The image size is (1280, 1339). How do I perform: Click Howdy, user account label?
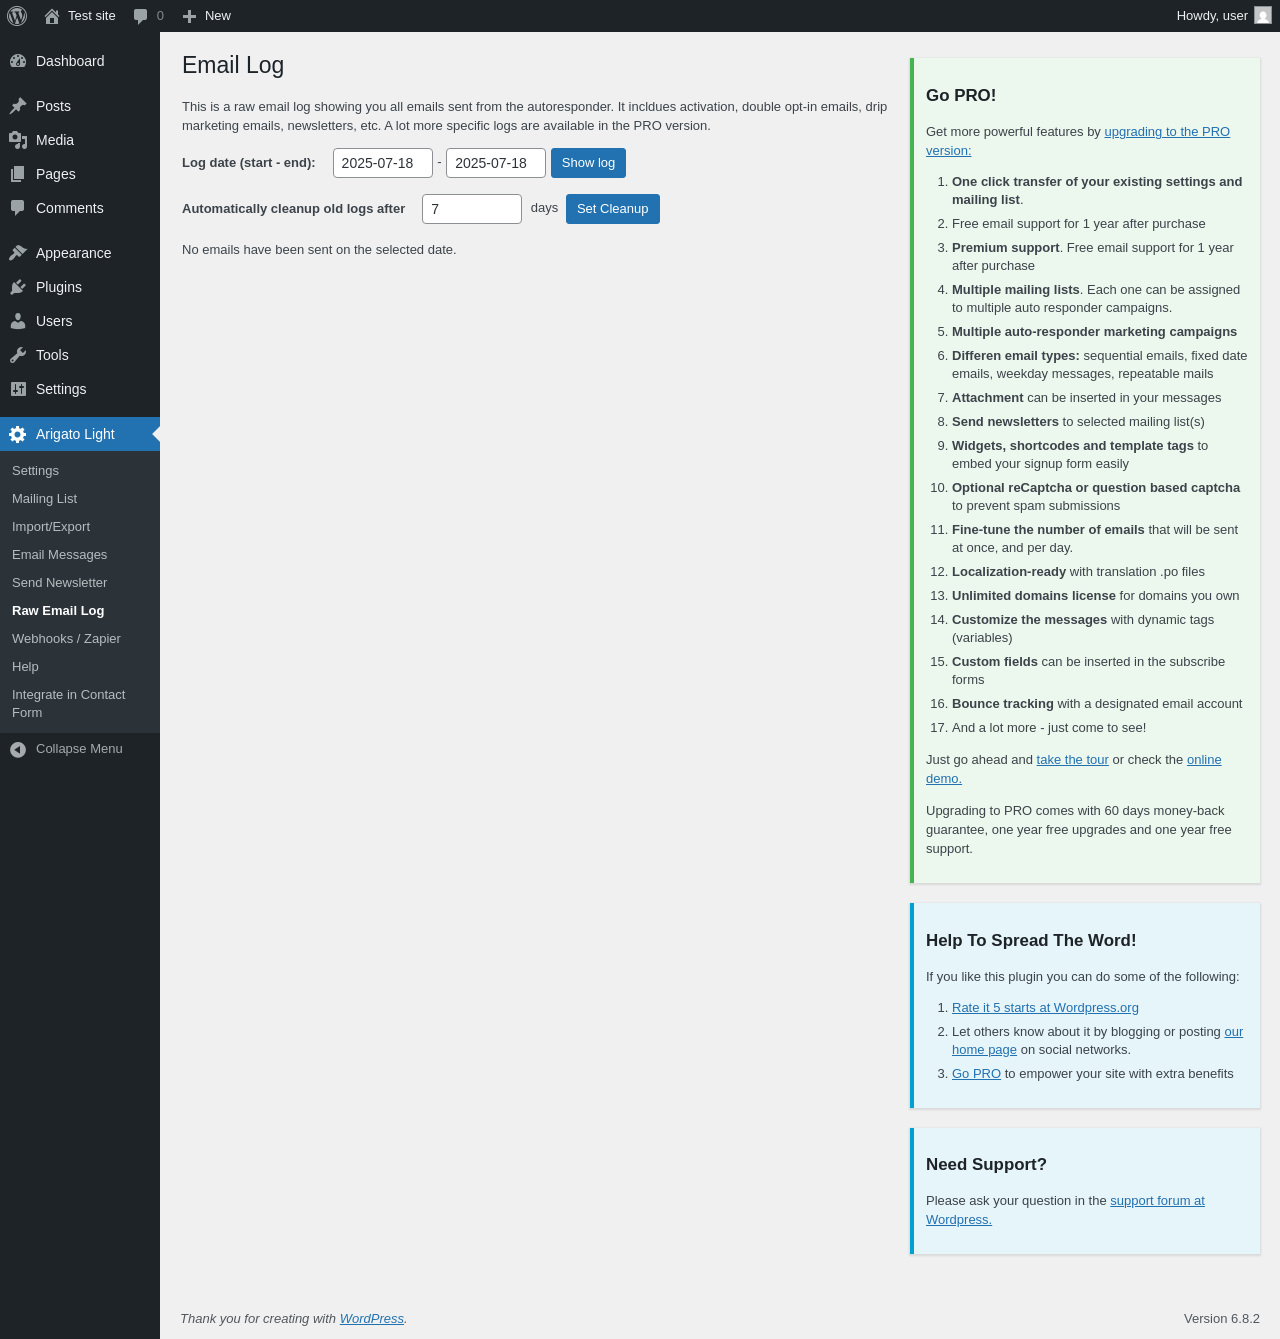[x=1212, y=16]
